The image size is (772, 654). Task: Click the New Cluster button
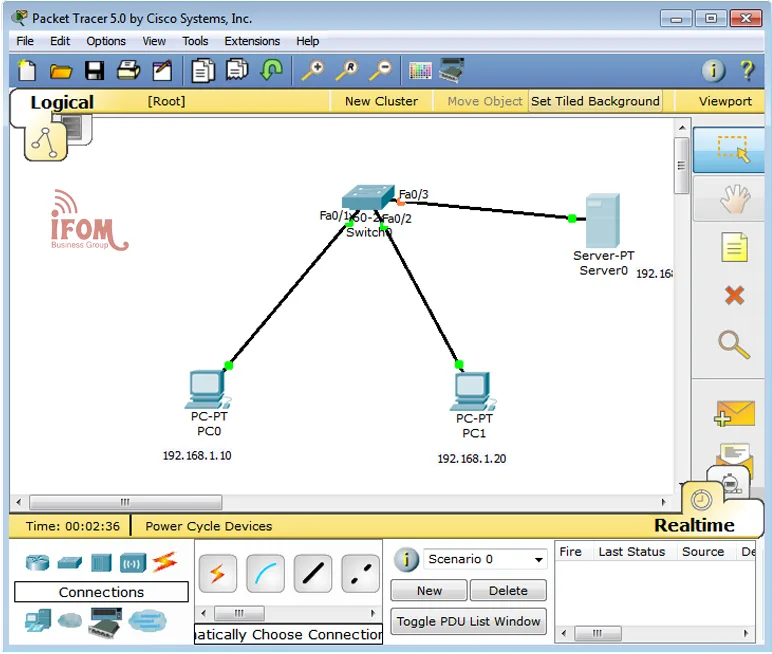(x=381, y=101)
